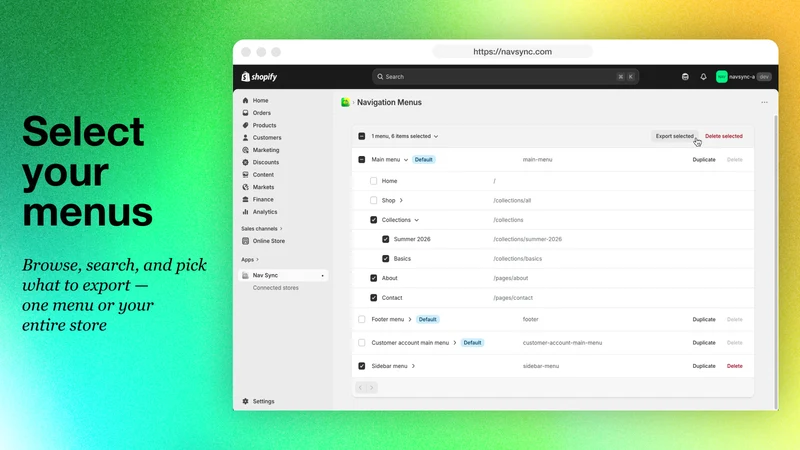Go to next page arrow in pagination

pos(372,388)
